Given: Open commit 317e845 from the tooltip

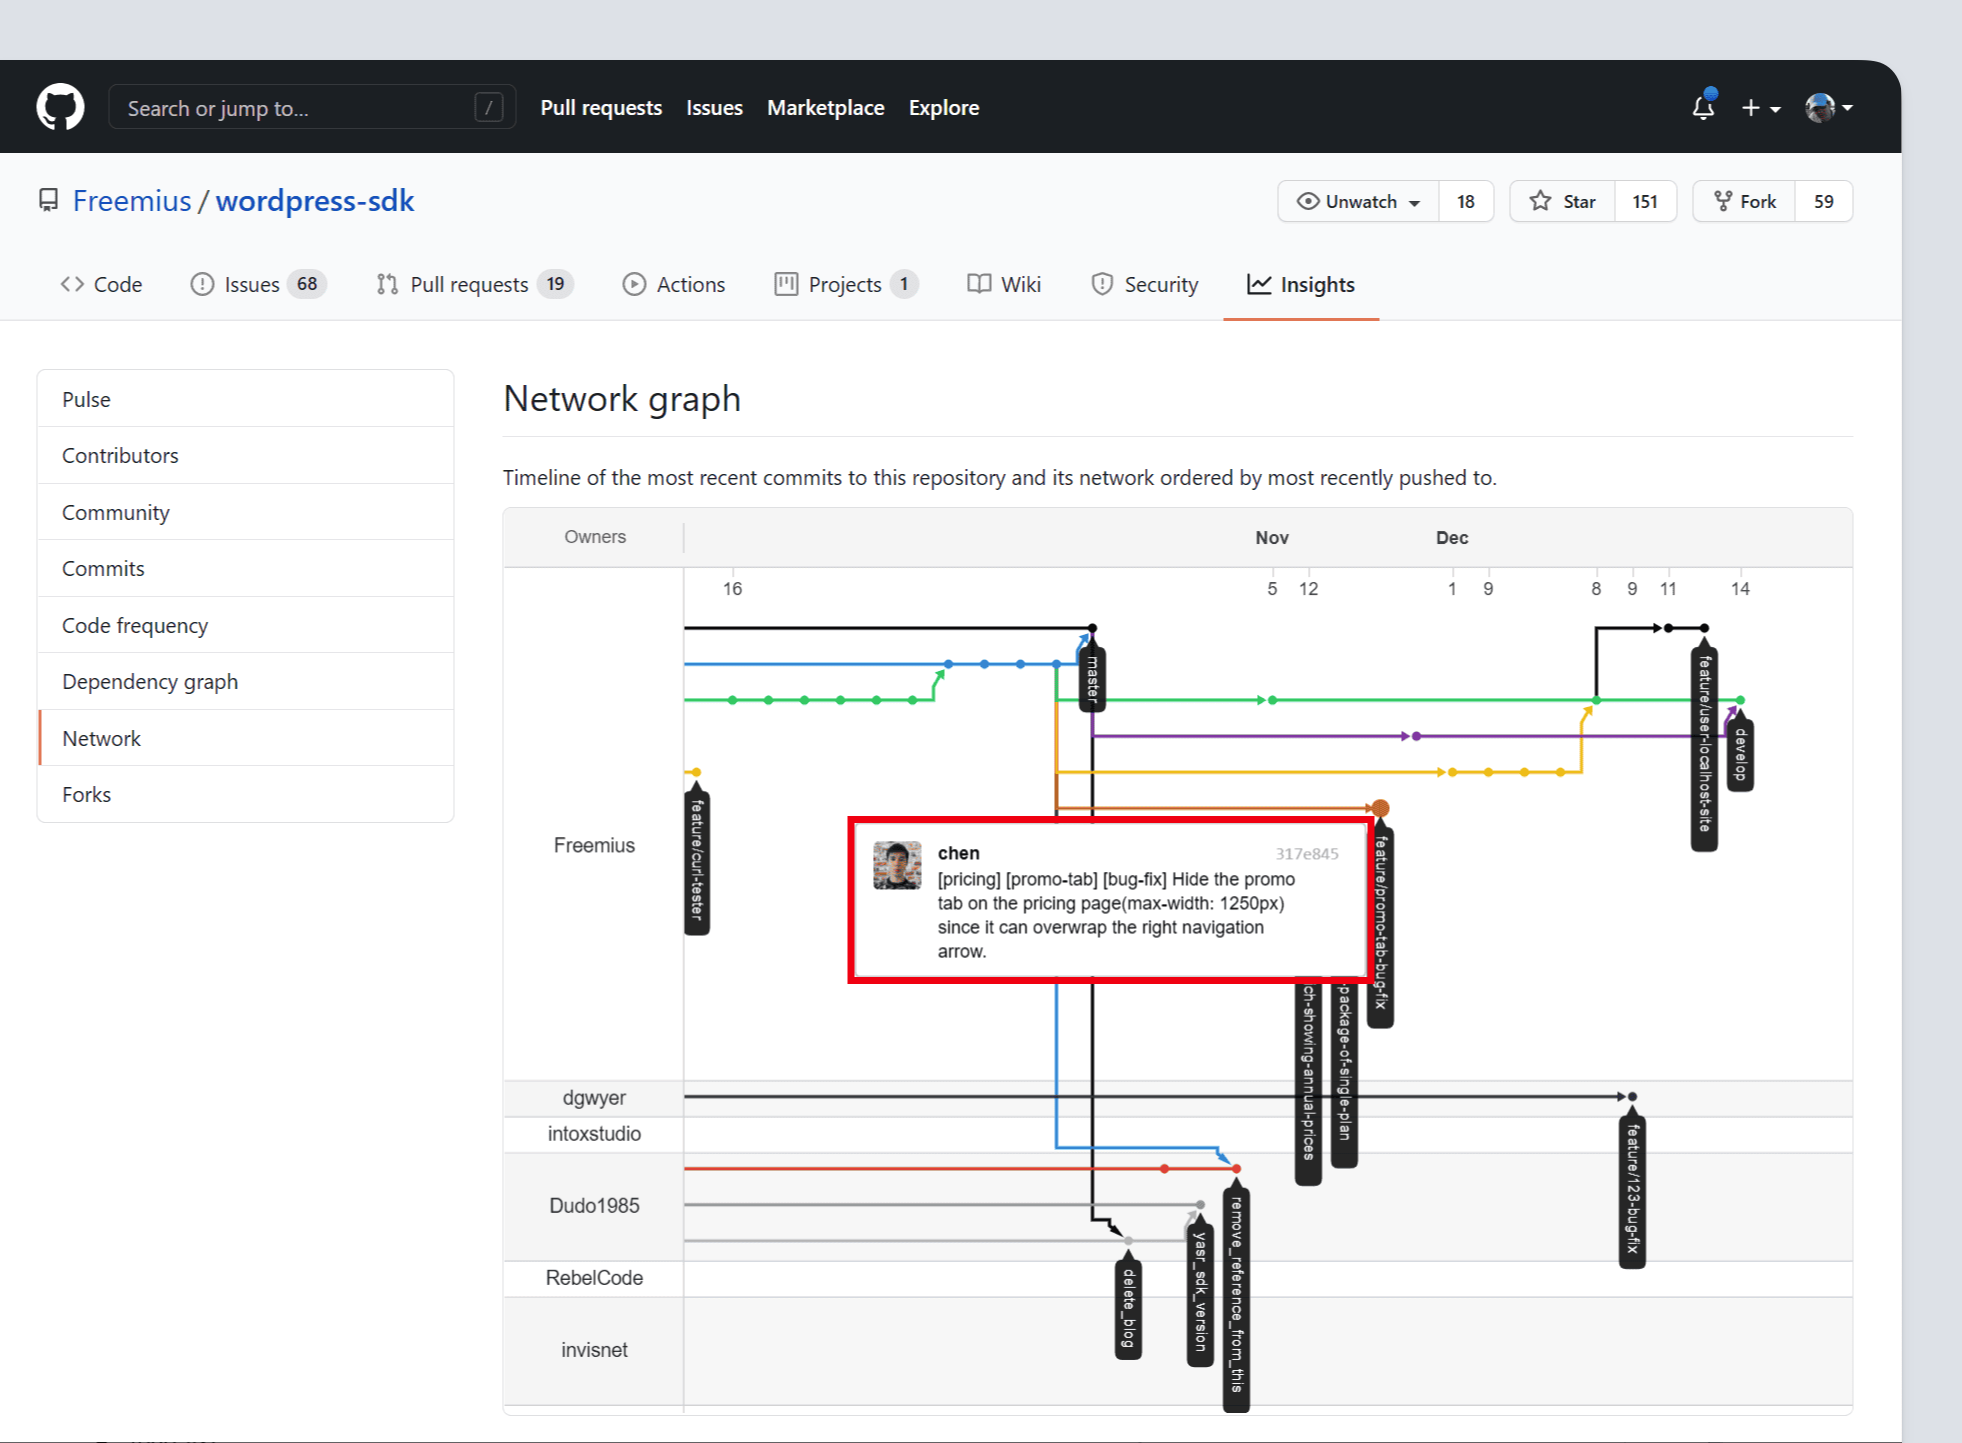Looking at the screenshot, I should (x=1307, y=853).
